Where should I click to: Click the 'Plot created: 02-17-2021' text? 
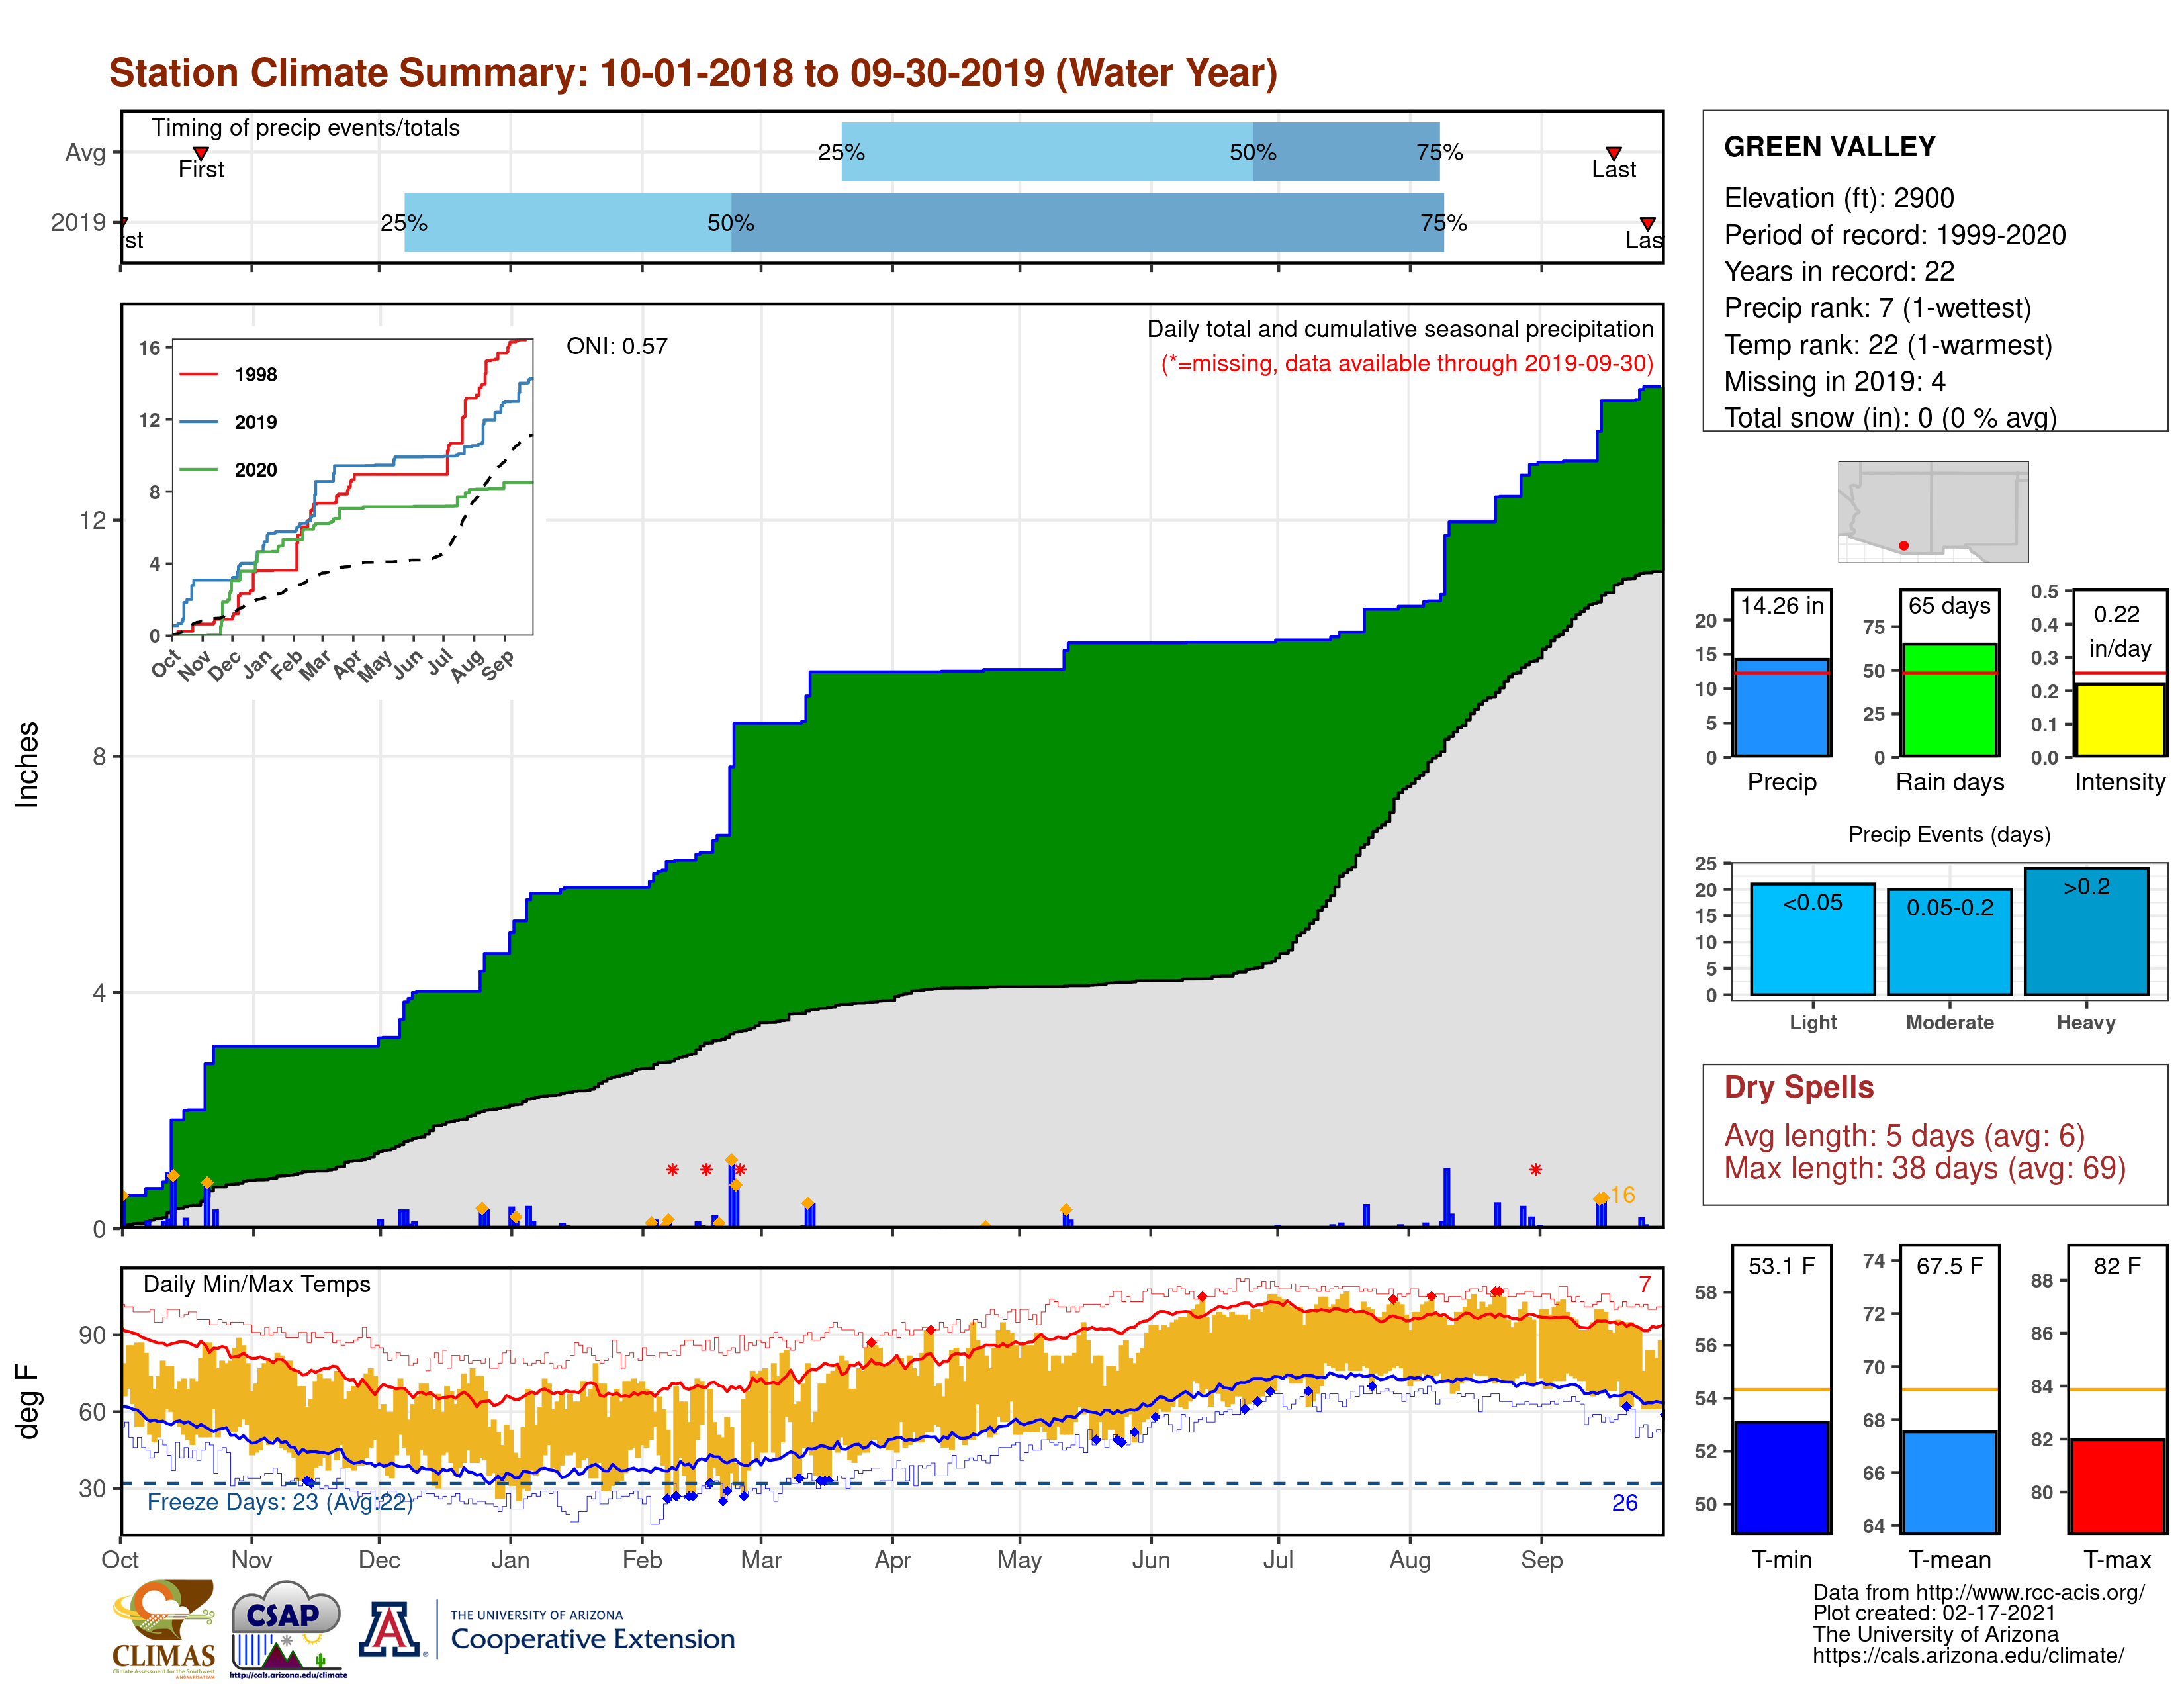pyautogui.click(x=1934, y=1613)
